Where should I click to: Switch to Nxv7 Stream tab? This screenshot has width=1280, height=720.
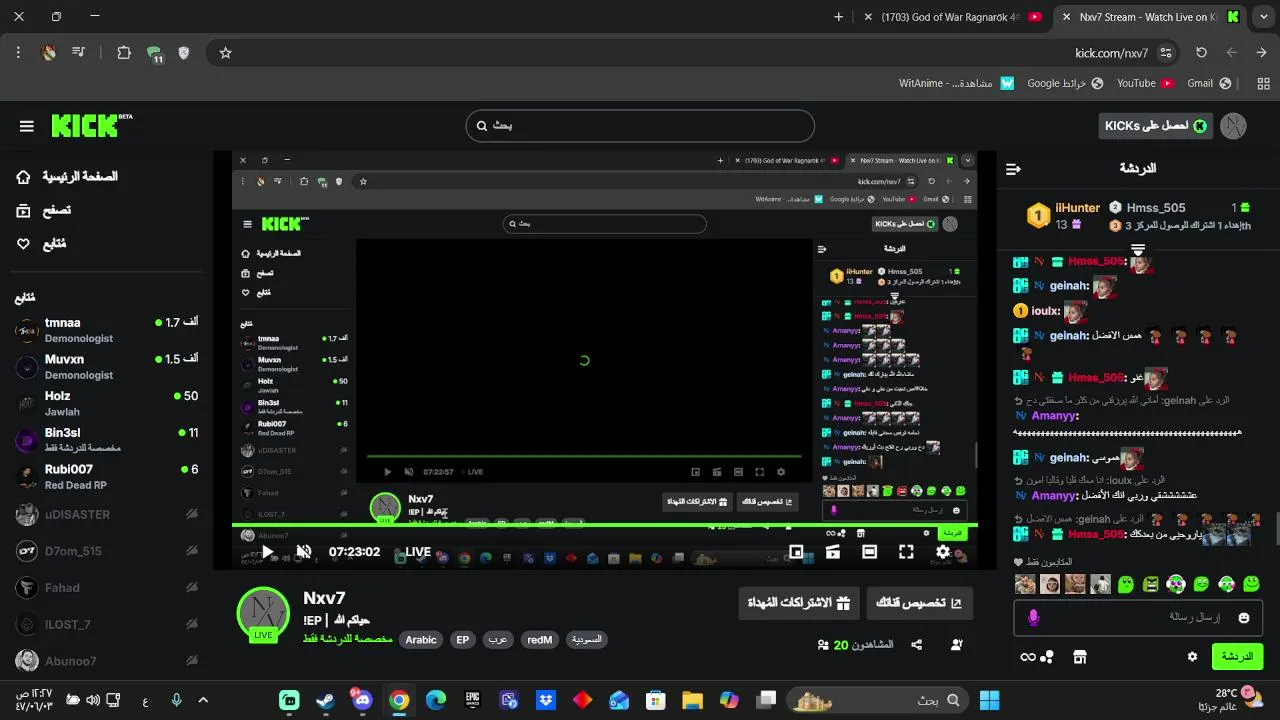click(x=1150, y=17)
